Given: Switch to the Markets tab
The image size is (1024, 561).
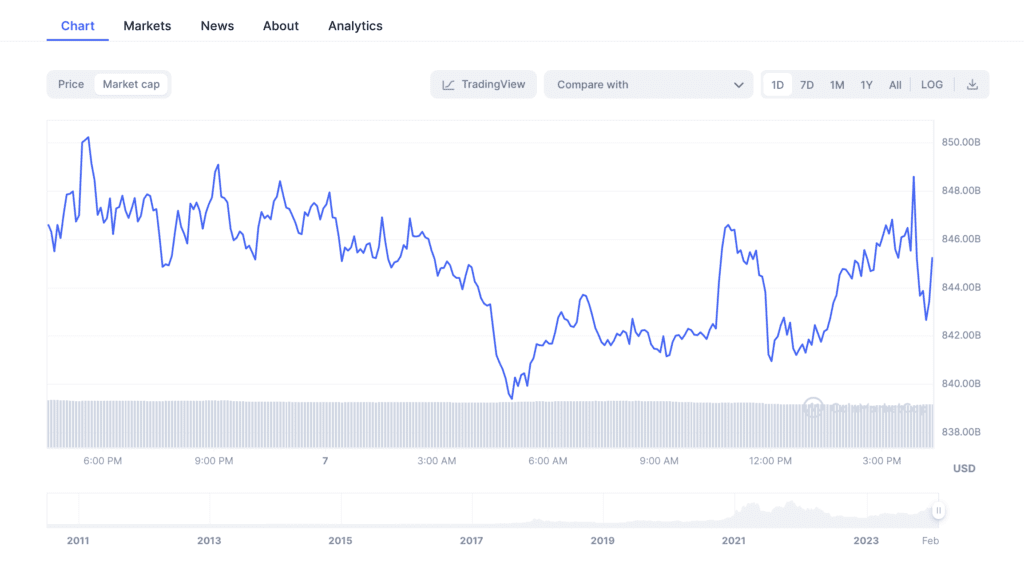Looking at the screenshot, I should 147,26.
